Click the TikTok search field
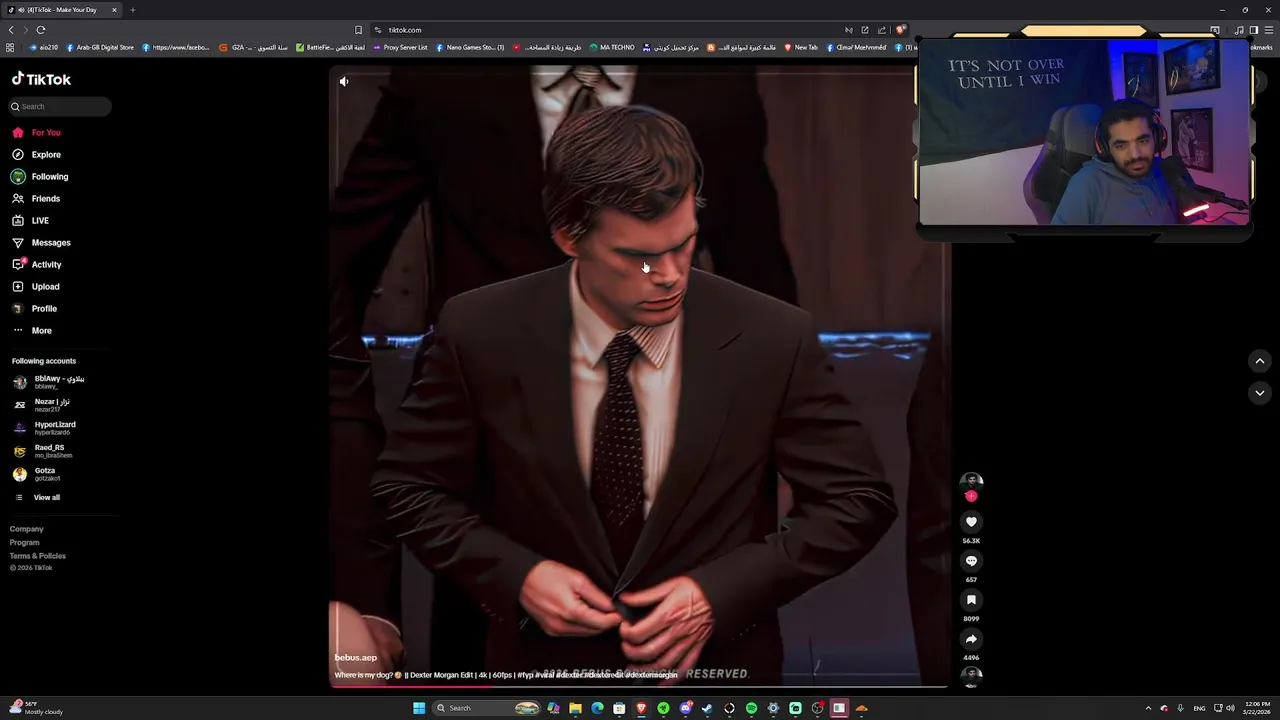This screenshot has height=720, width=1280. tap(60, 106)
